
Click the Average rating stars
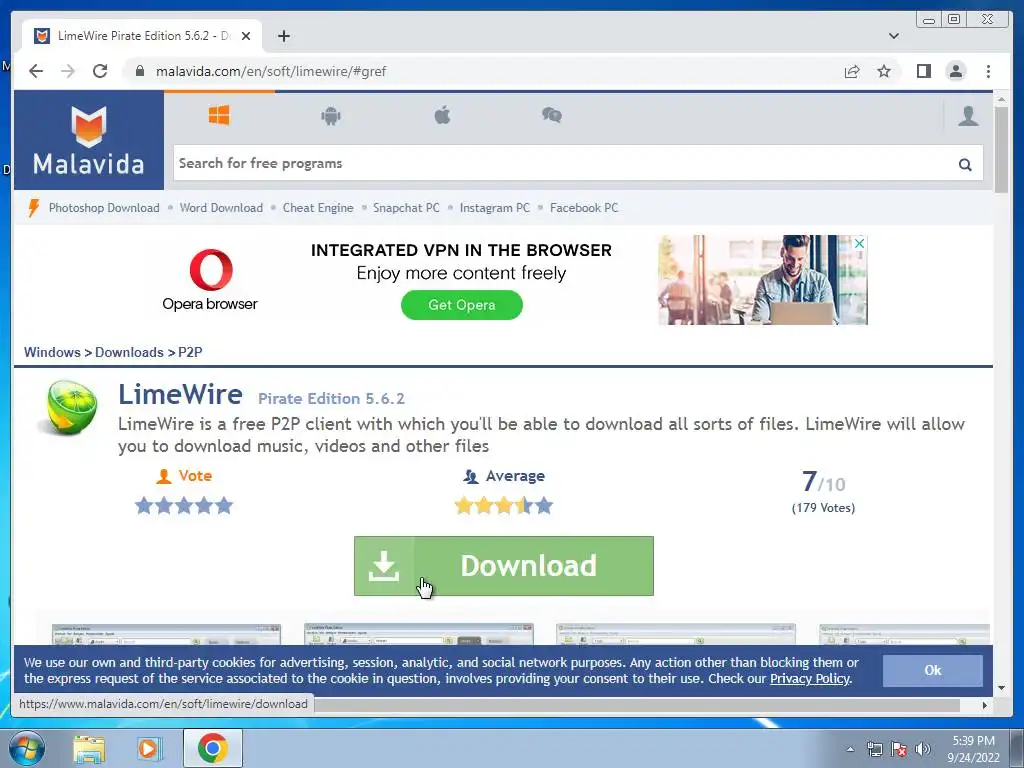(x=504, y=505)
